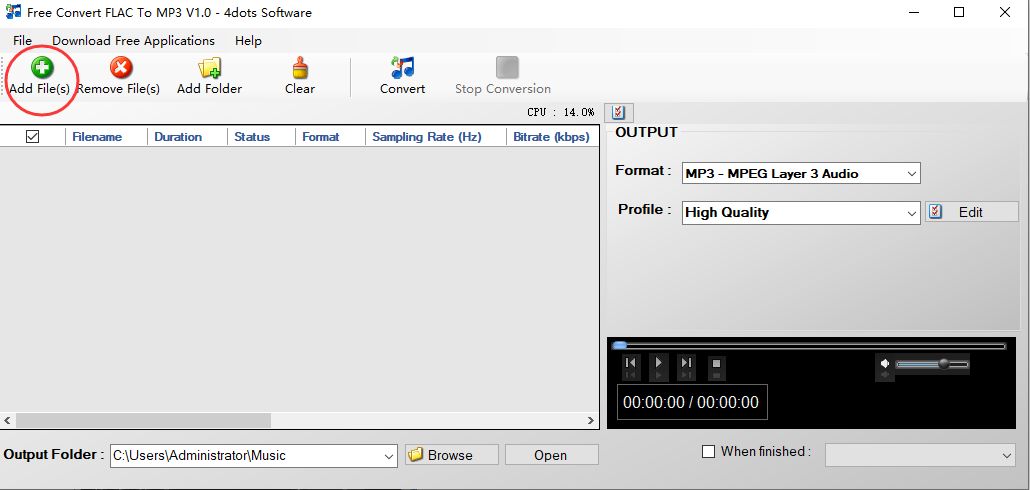Click Remove File(s) red X icon
This screenshot has width=1030, height=490.
(120, 67)
